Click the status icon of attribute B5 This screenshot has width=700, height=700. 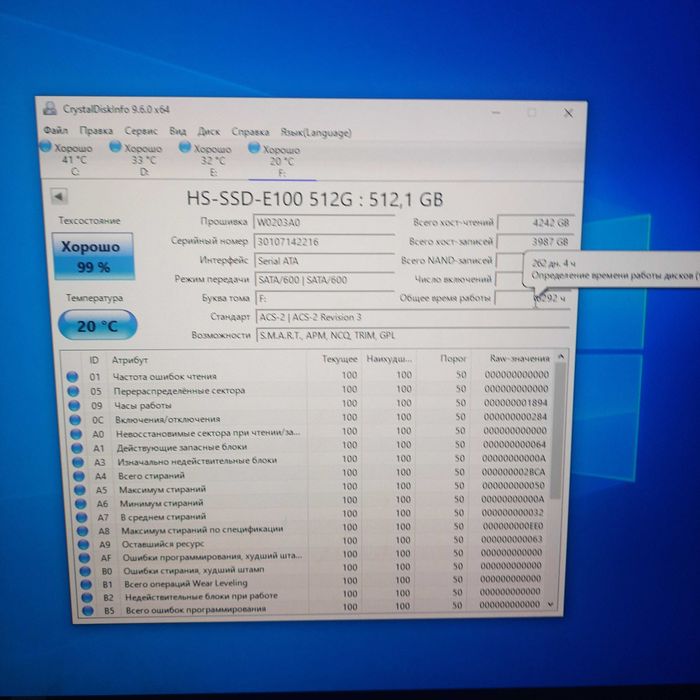point(88,611)
